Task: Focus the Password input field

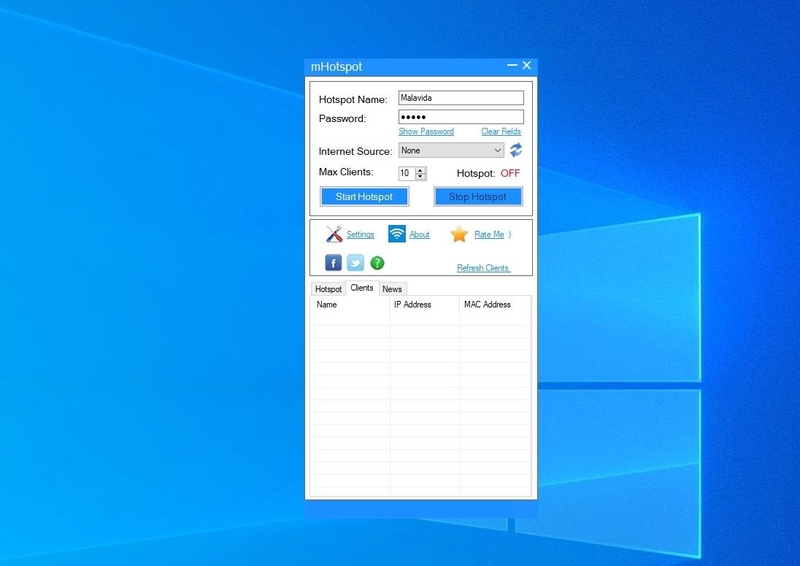Action: click(461, 117)
